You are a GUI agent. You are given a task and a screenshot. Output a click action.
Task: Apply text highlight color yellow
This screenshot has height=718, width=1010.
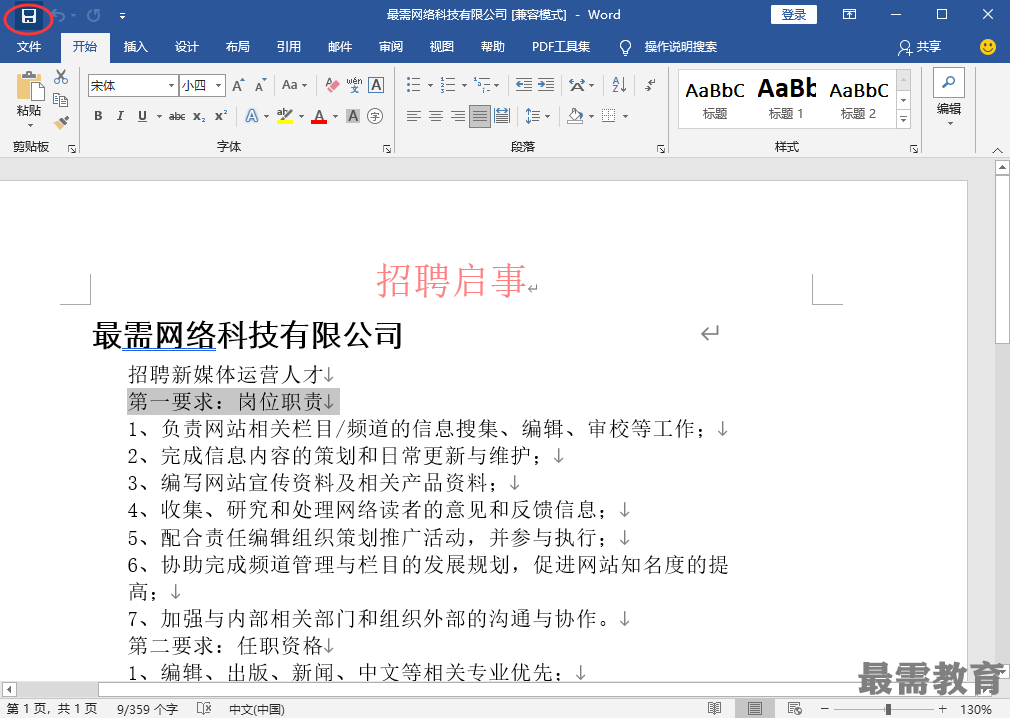pyautogui.click(x=285, y=116)
